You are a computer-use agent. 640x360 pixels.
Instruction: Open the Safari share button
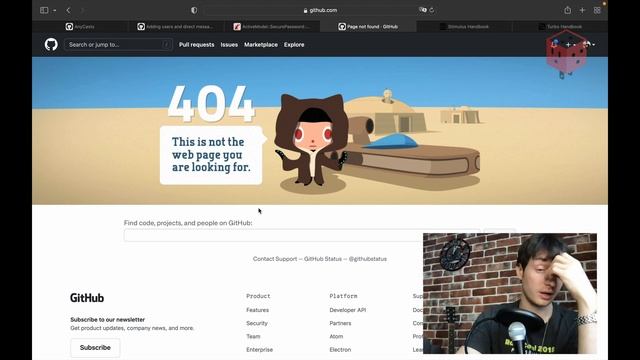[567, 10]
